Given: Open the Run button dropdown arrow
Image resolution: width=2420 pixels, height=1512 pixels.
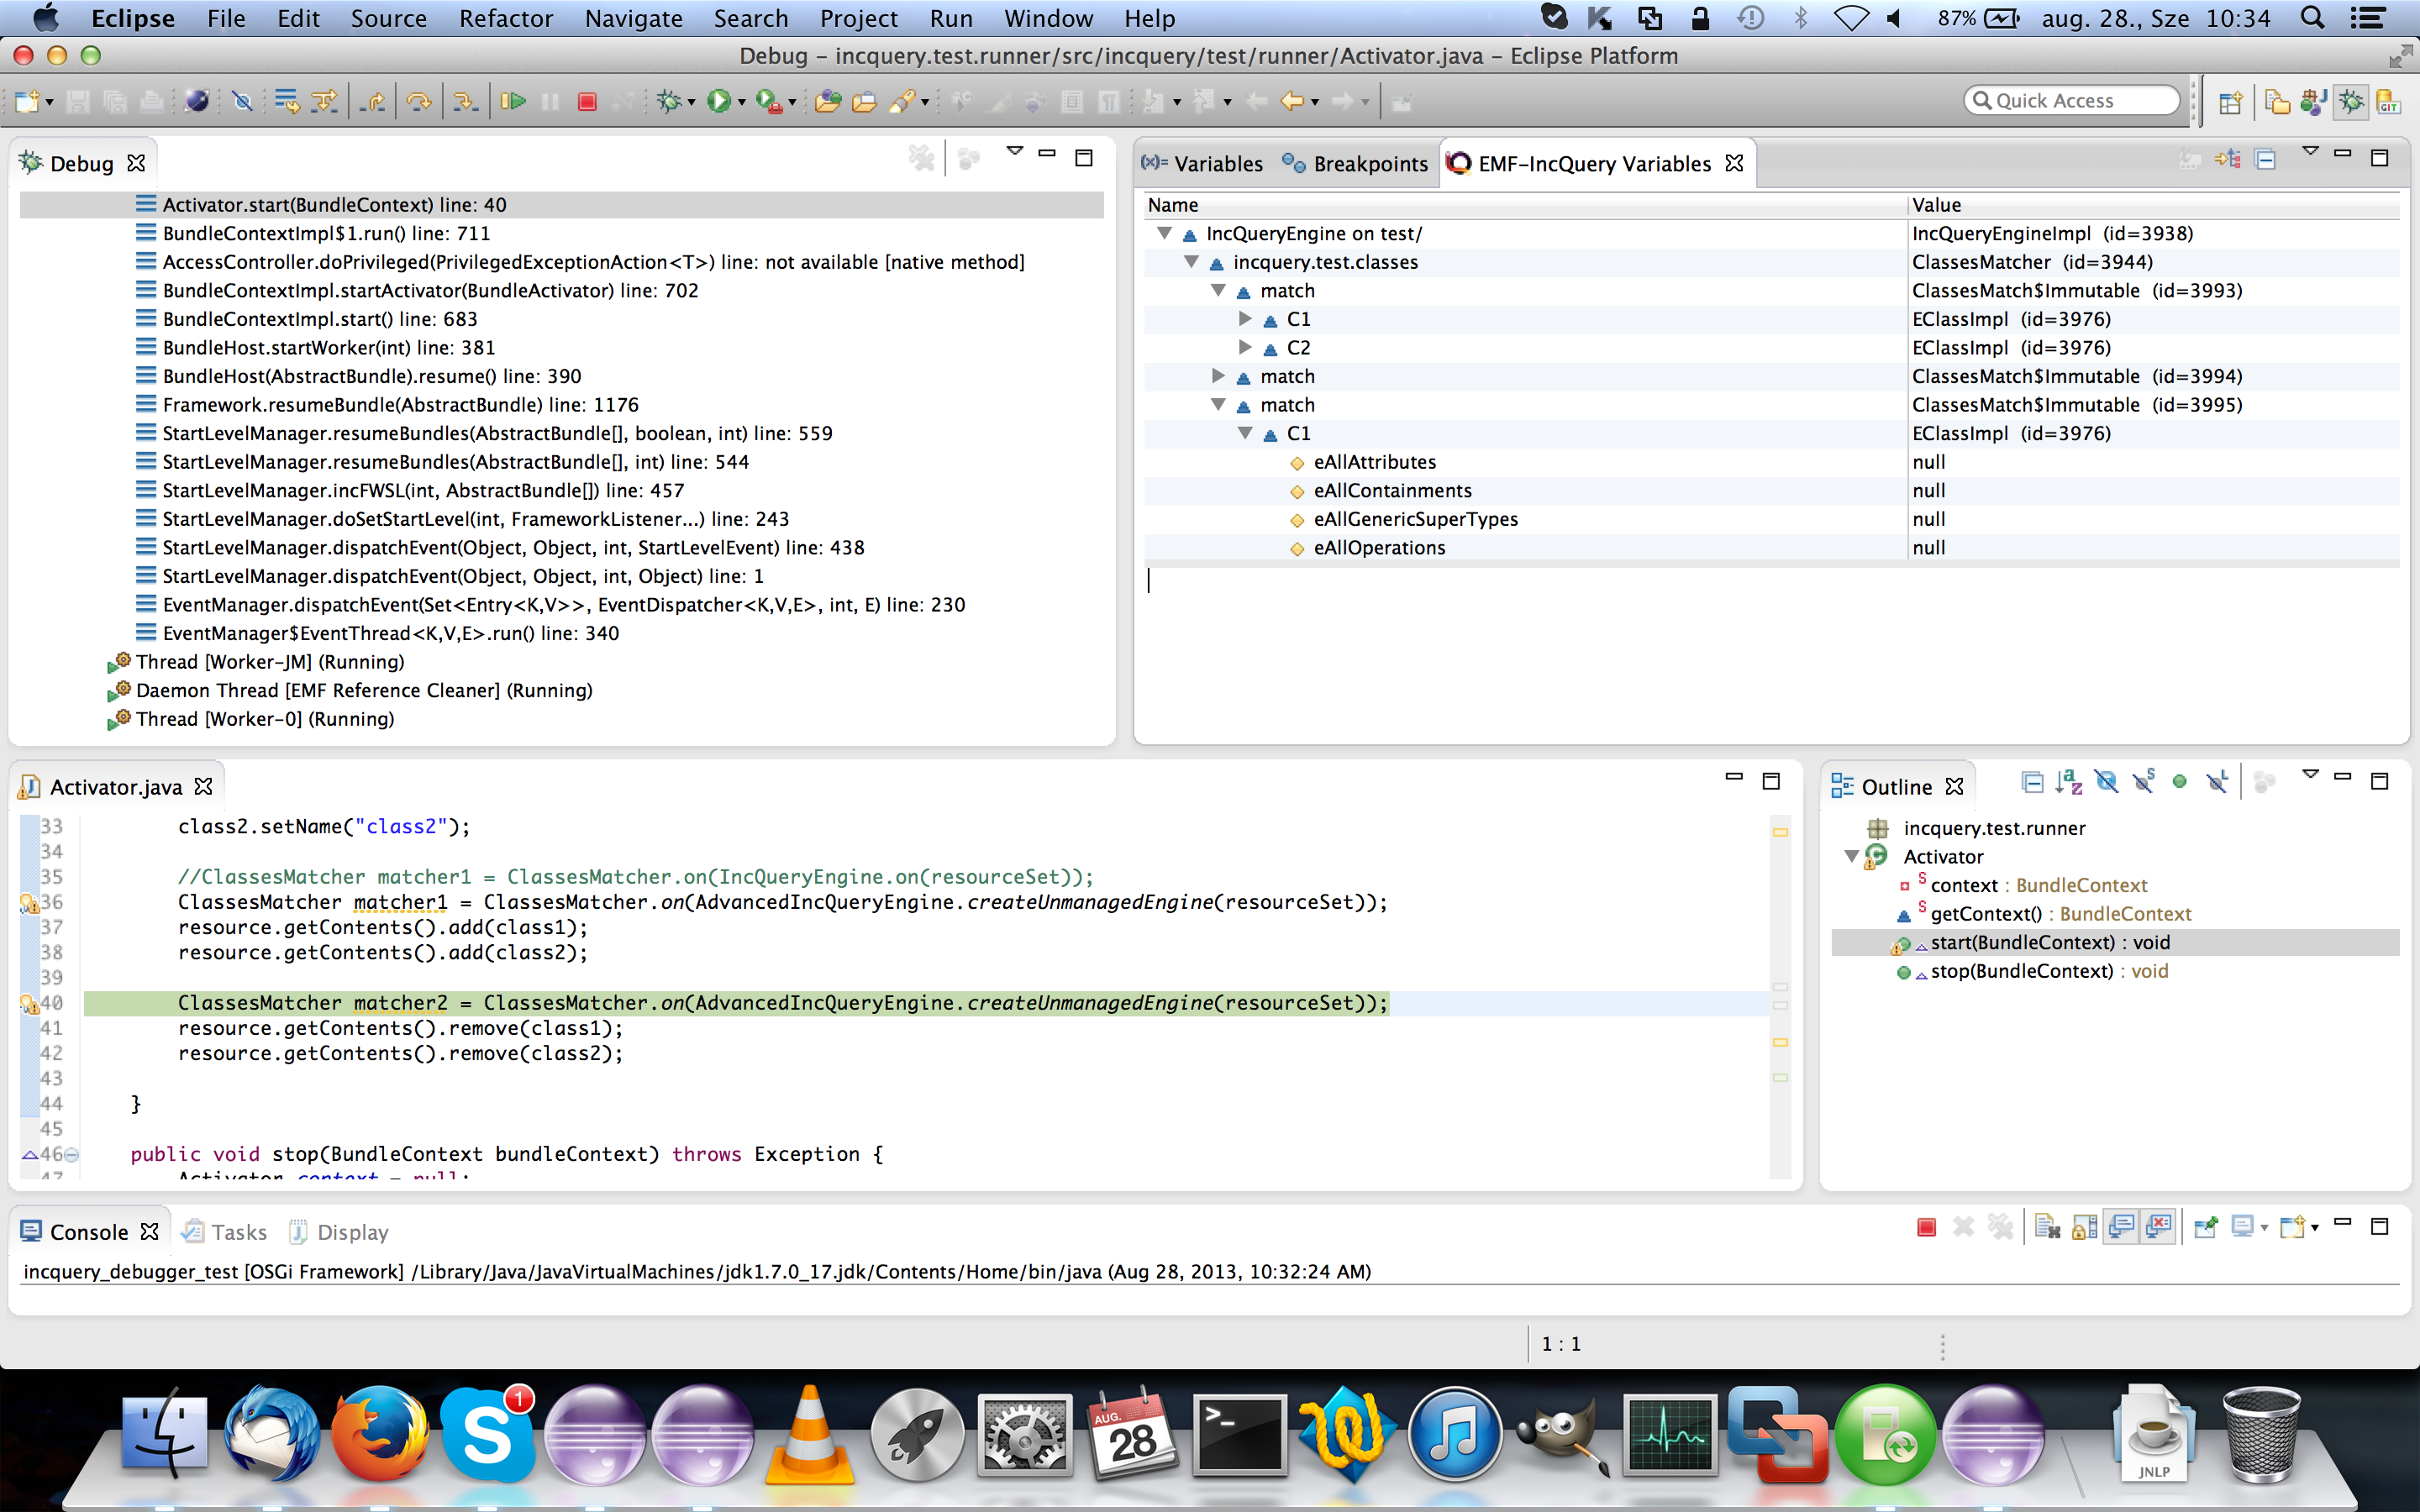Looking at the screenshot, I should (742, 102).
